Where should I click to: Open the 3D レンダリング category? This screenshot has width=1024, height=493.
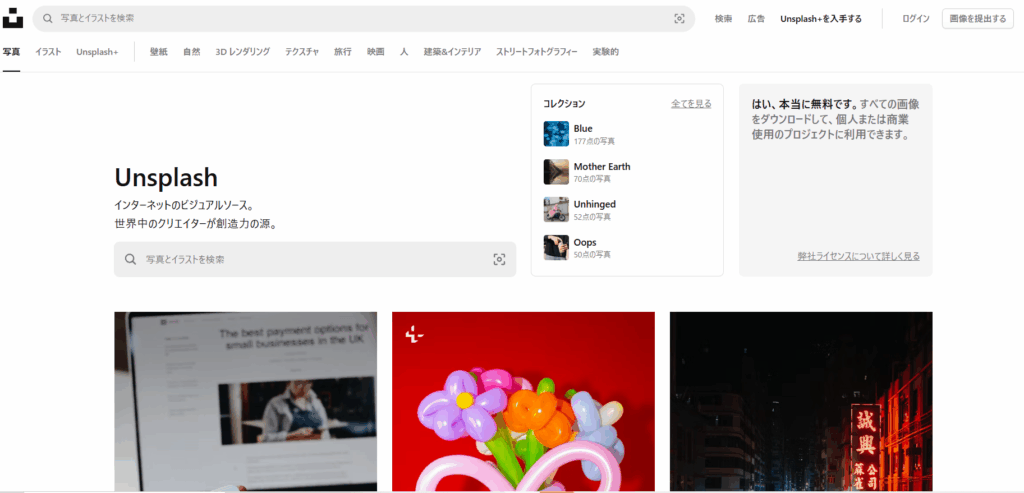click(242, 52)
